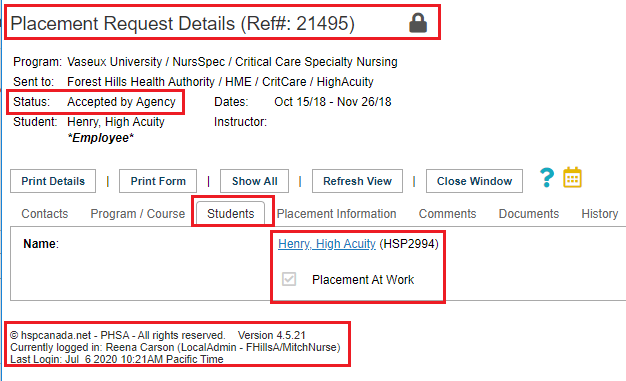The height and width of the screenshot is (381, 626).
Task: Open the History tab
Action: [x=600, y=214]
